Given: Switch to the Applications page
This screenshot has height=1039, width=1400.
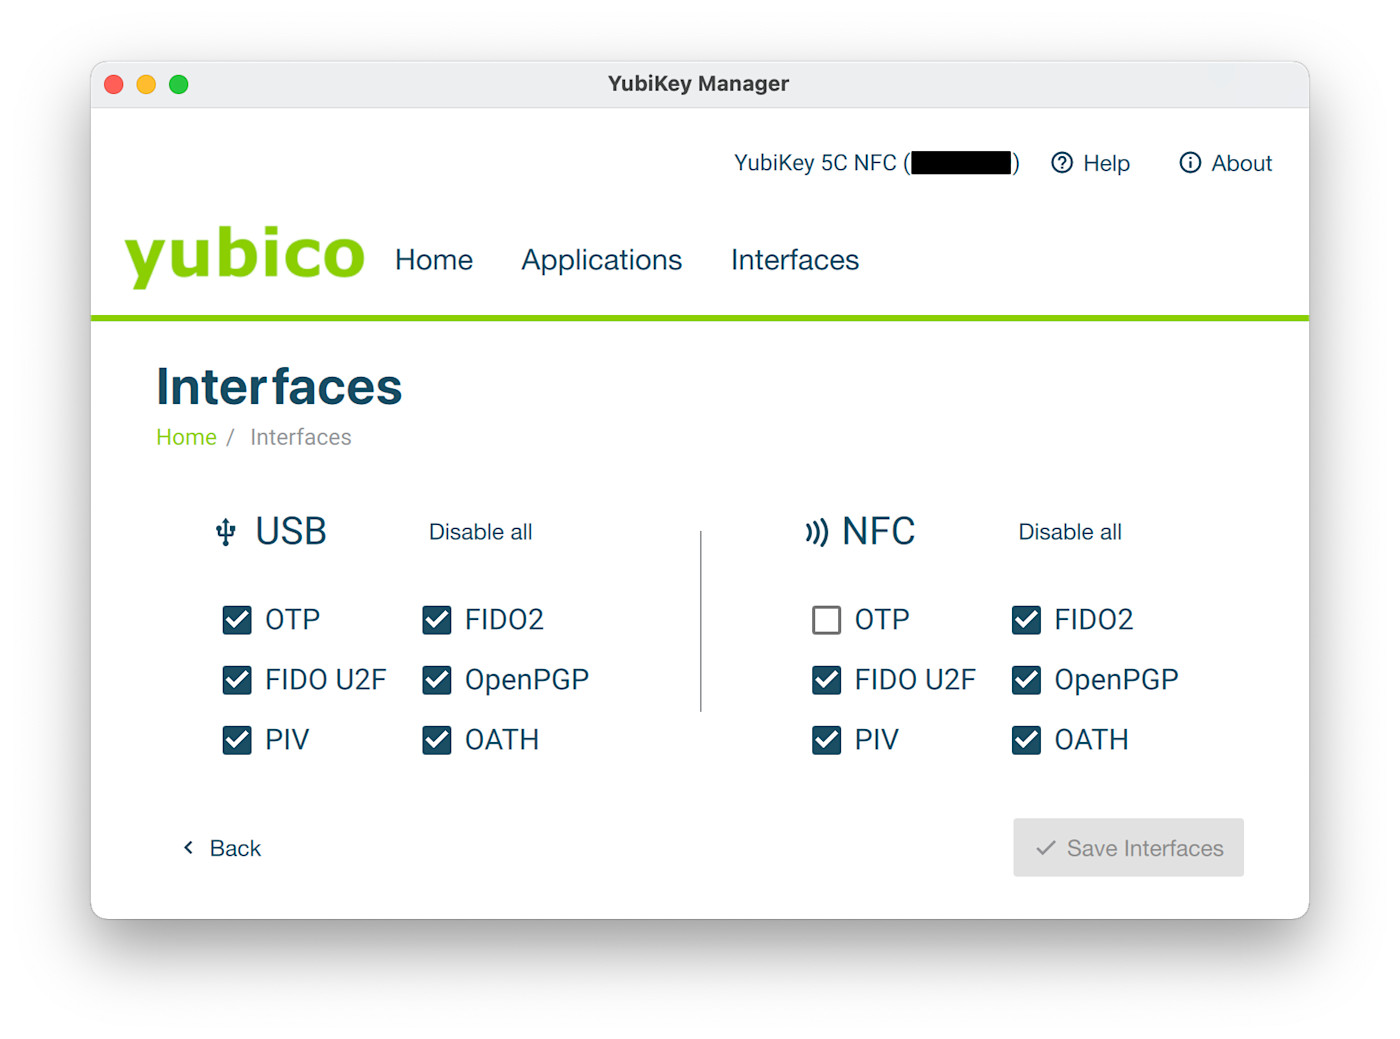Looking at the screenshot, I should tap(601, 260).
